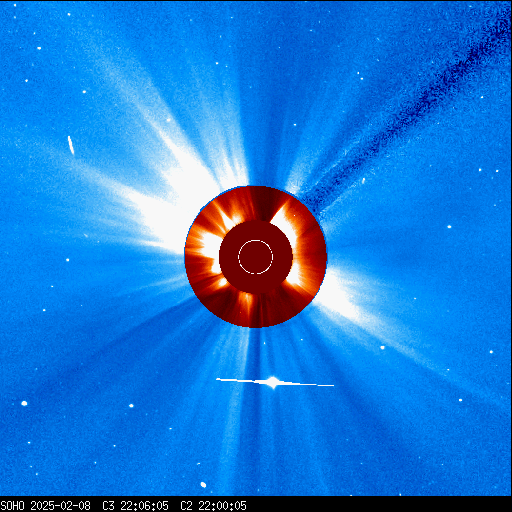This screenshot has height=512, width=512.
Task: Click the dark wedge at top of C2 ring
Action: (263, 203)
